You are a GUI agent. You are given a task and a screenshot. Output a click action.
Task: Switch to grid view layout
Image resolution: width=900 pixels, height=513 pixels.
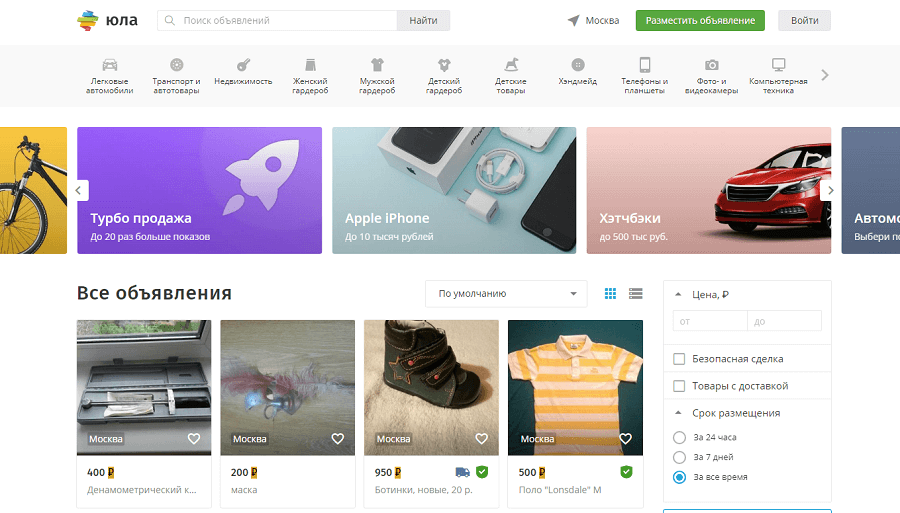pyautogui.click(x=610, y=293)
